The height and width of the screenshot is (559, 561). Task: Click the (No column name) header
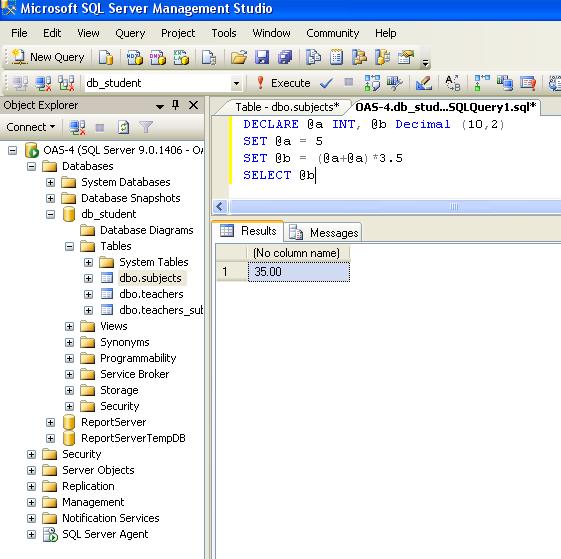299,253
